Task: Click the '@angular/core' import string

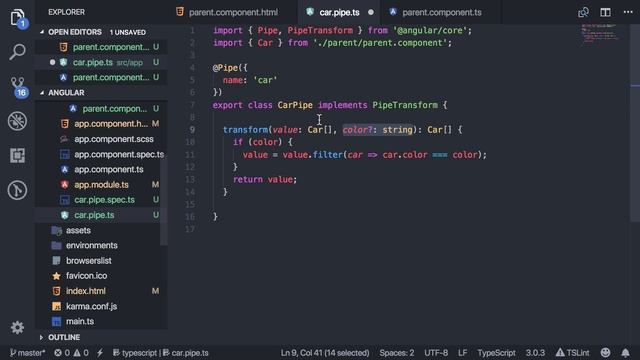Action: (x=430, y=30)
